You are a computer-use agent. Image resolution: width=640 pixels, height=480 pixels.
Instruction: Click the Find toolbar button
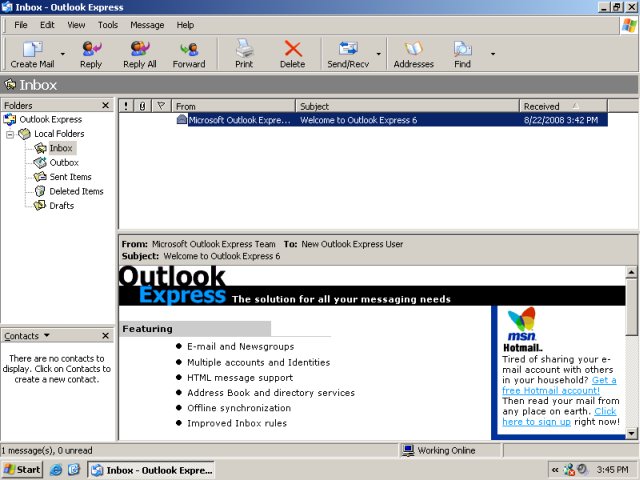point(462,54)
